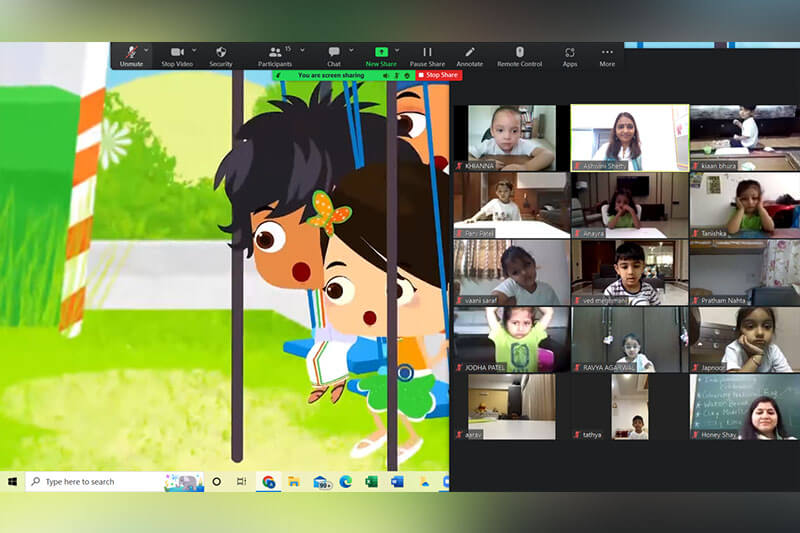Open Photos app on taskbar
Screen dimensions: 800x533
[424, 481]
